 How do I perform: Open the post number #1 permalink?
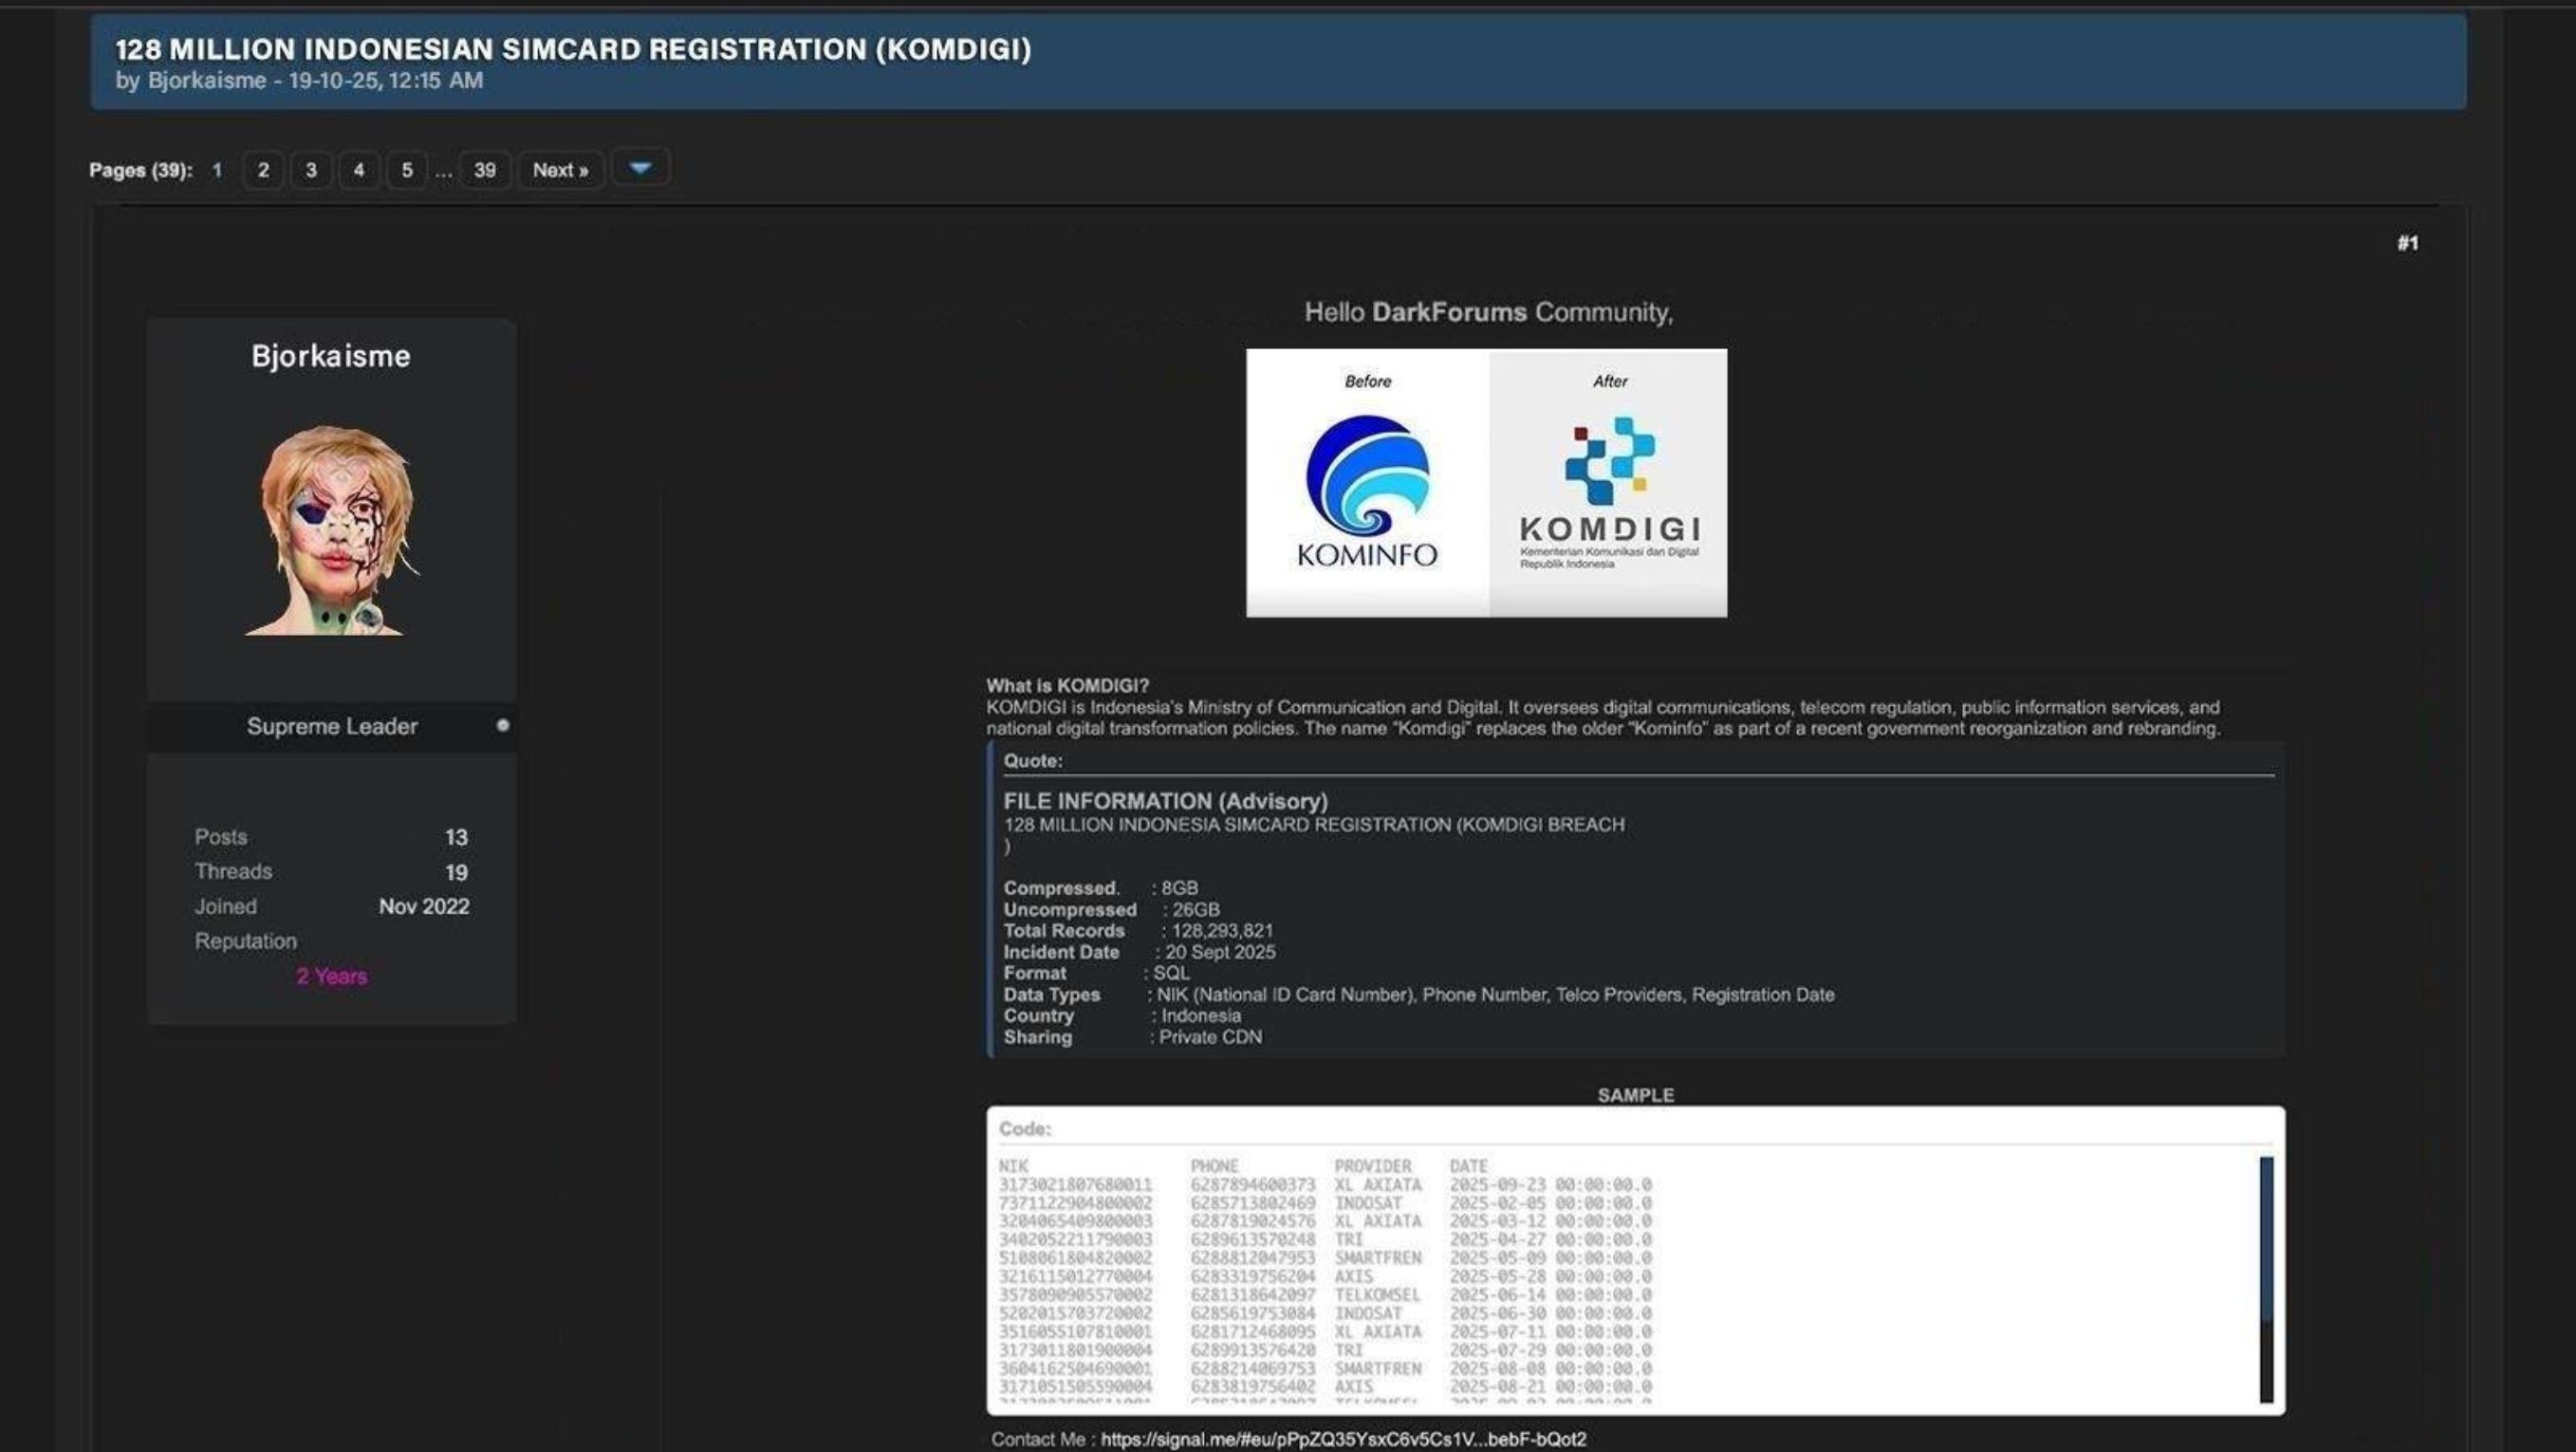tap(2407, 243)
